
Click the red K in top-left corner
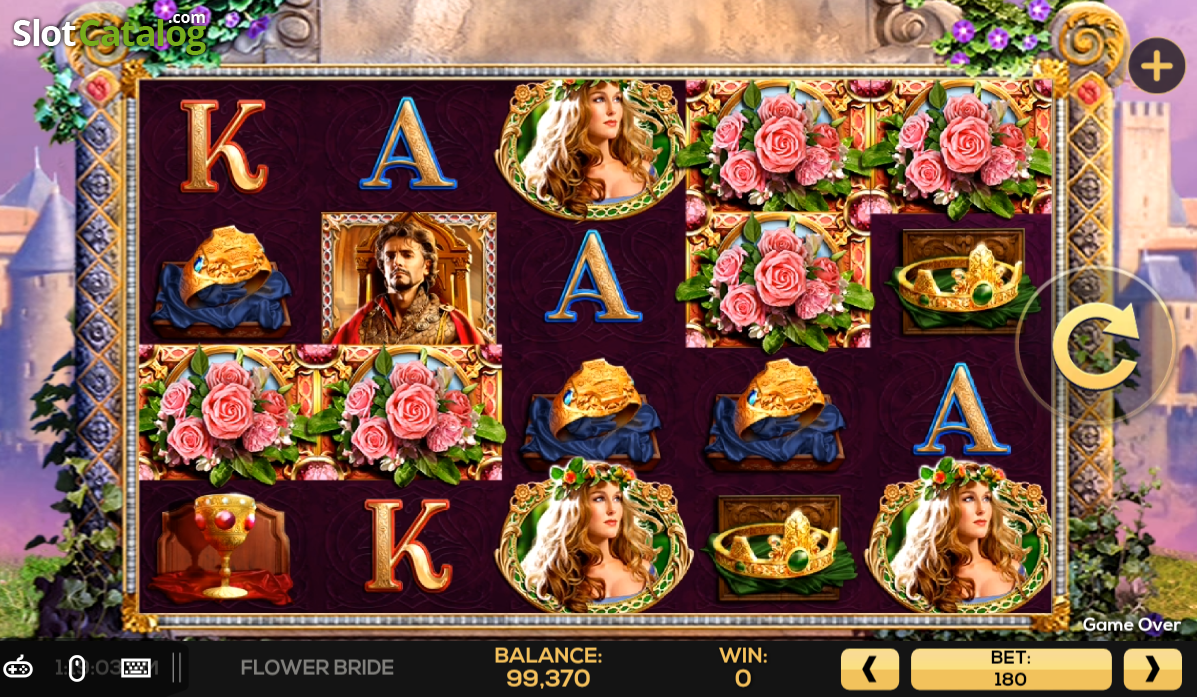click(x=224, y=145)
